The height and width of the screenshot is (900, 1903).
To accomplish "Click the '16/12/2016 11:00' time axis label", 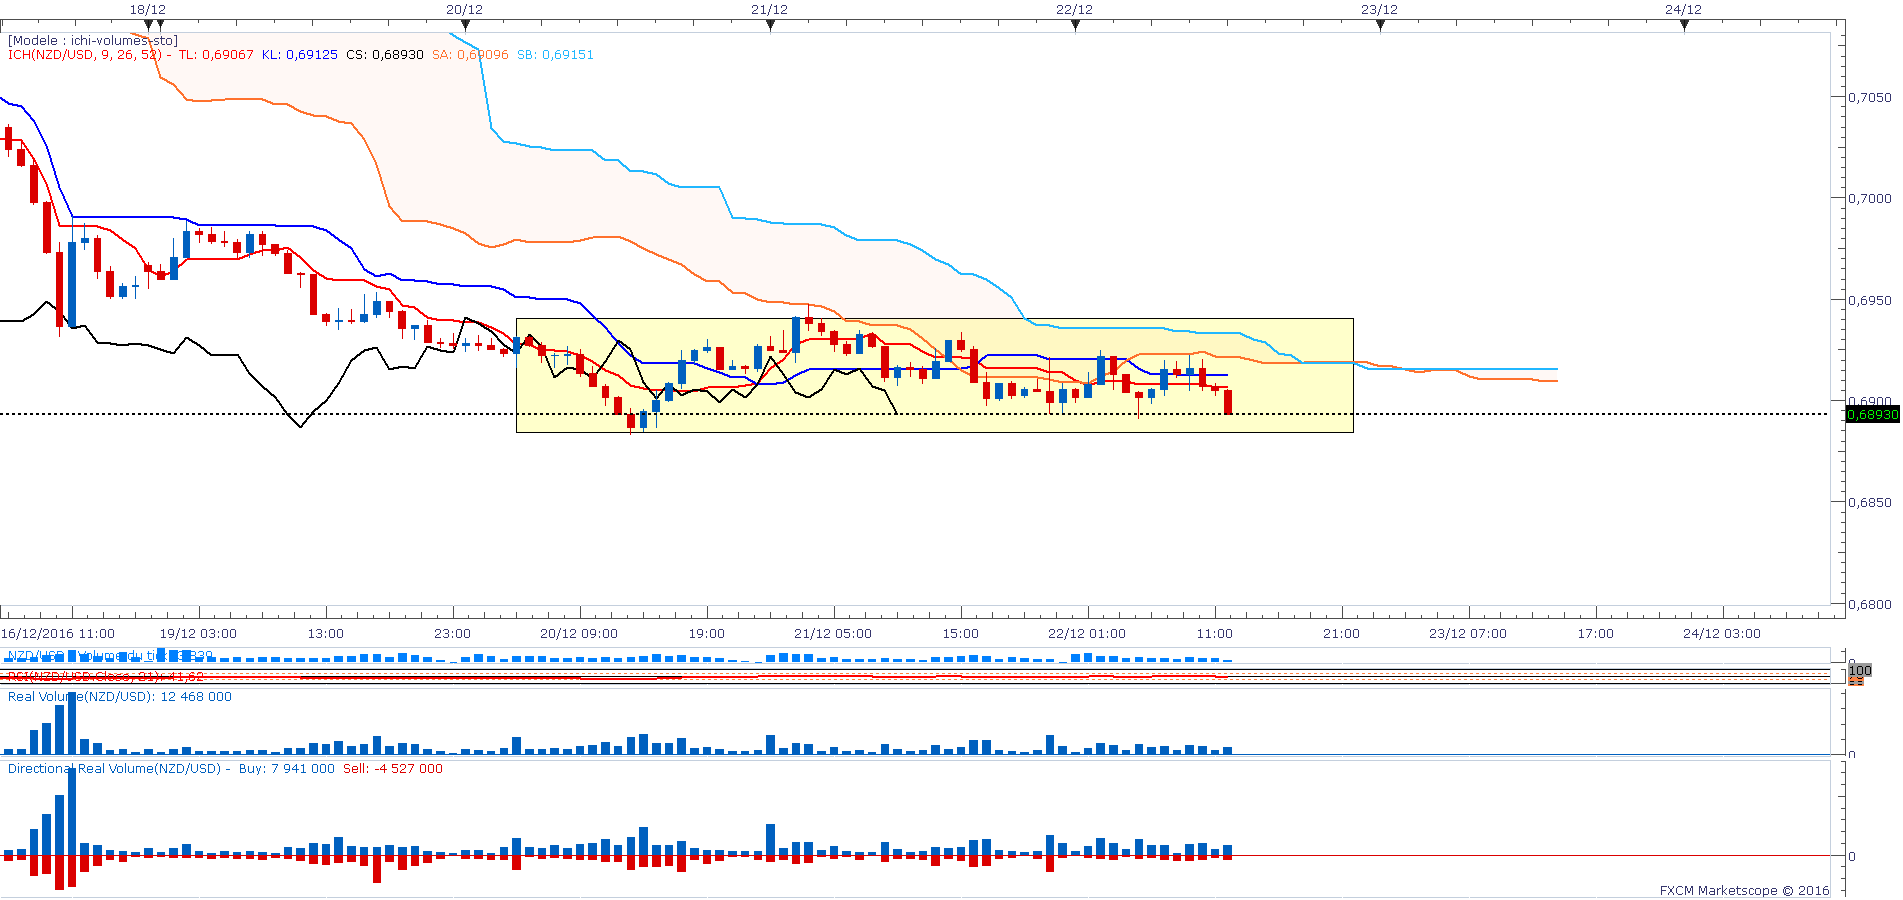I will click(57, 633).
